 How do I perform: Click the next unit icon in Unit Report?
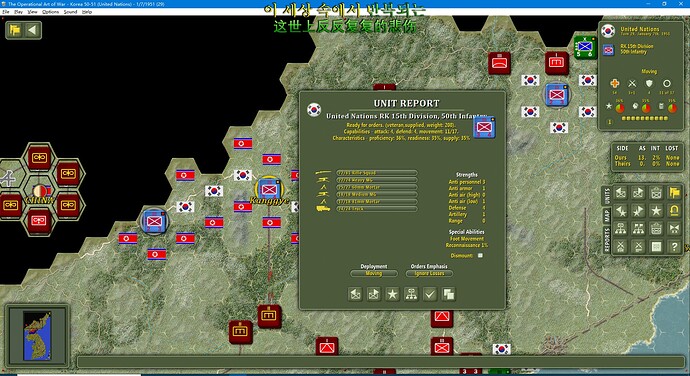374,294
